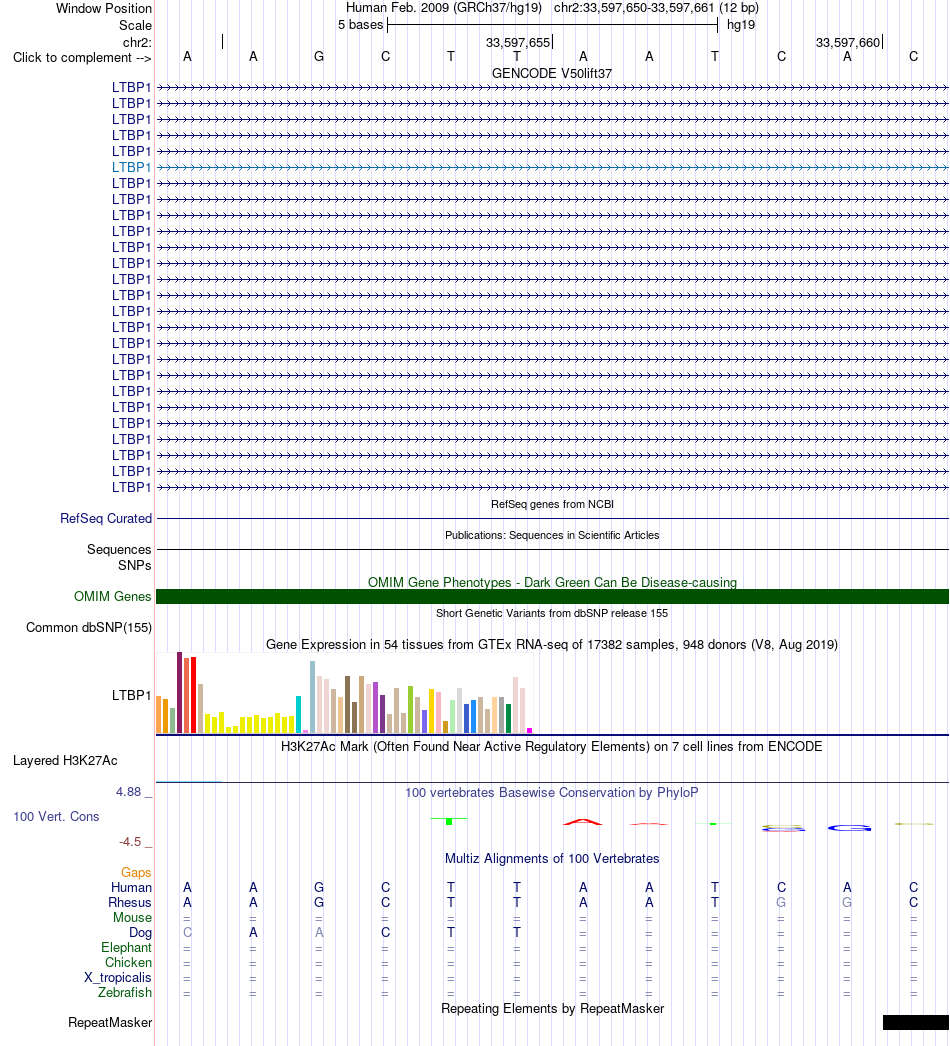Click the Rhesus species label
The width and height of the screenshot is (950, 1046).
[x=130, y=903]
